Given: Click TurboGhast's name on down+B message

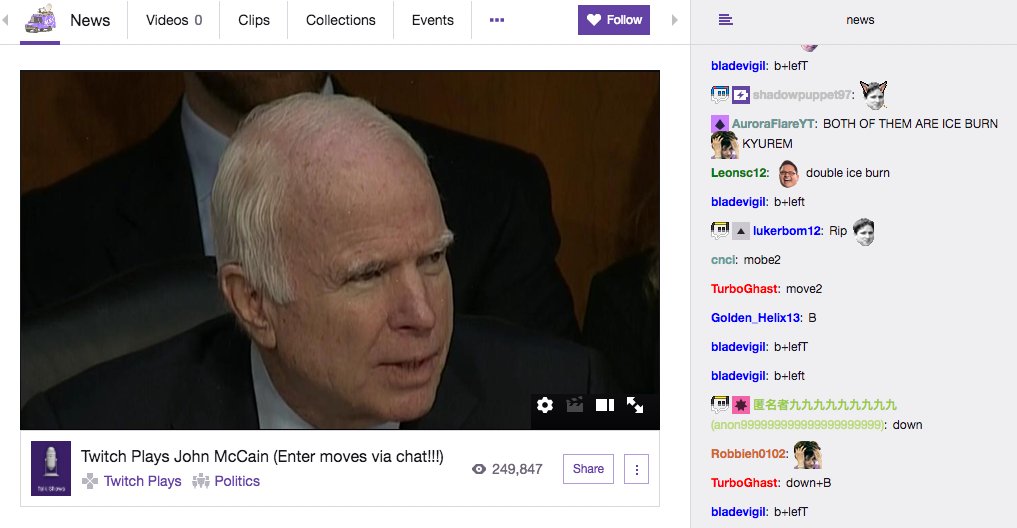Looking at the screenshot, I should pos(746,483).
